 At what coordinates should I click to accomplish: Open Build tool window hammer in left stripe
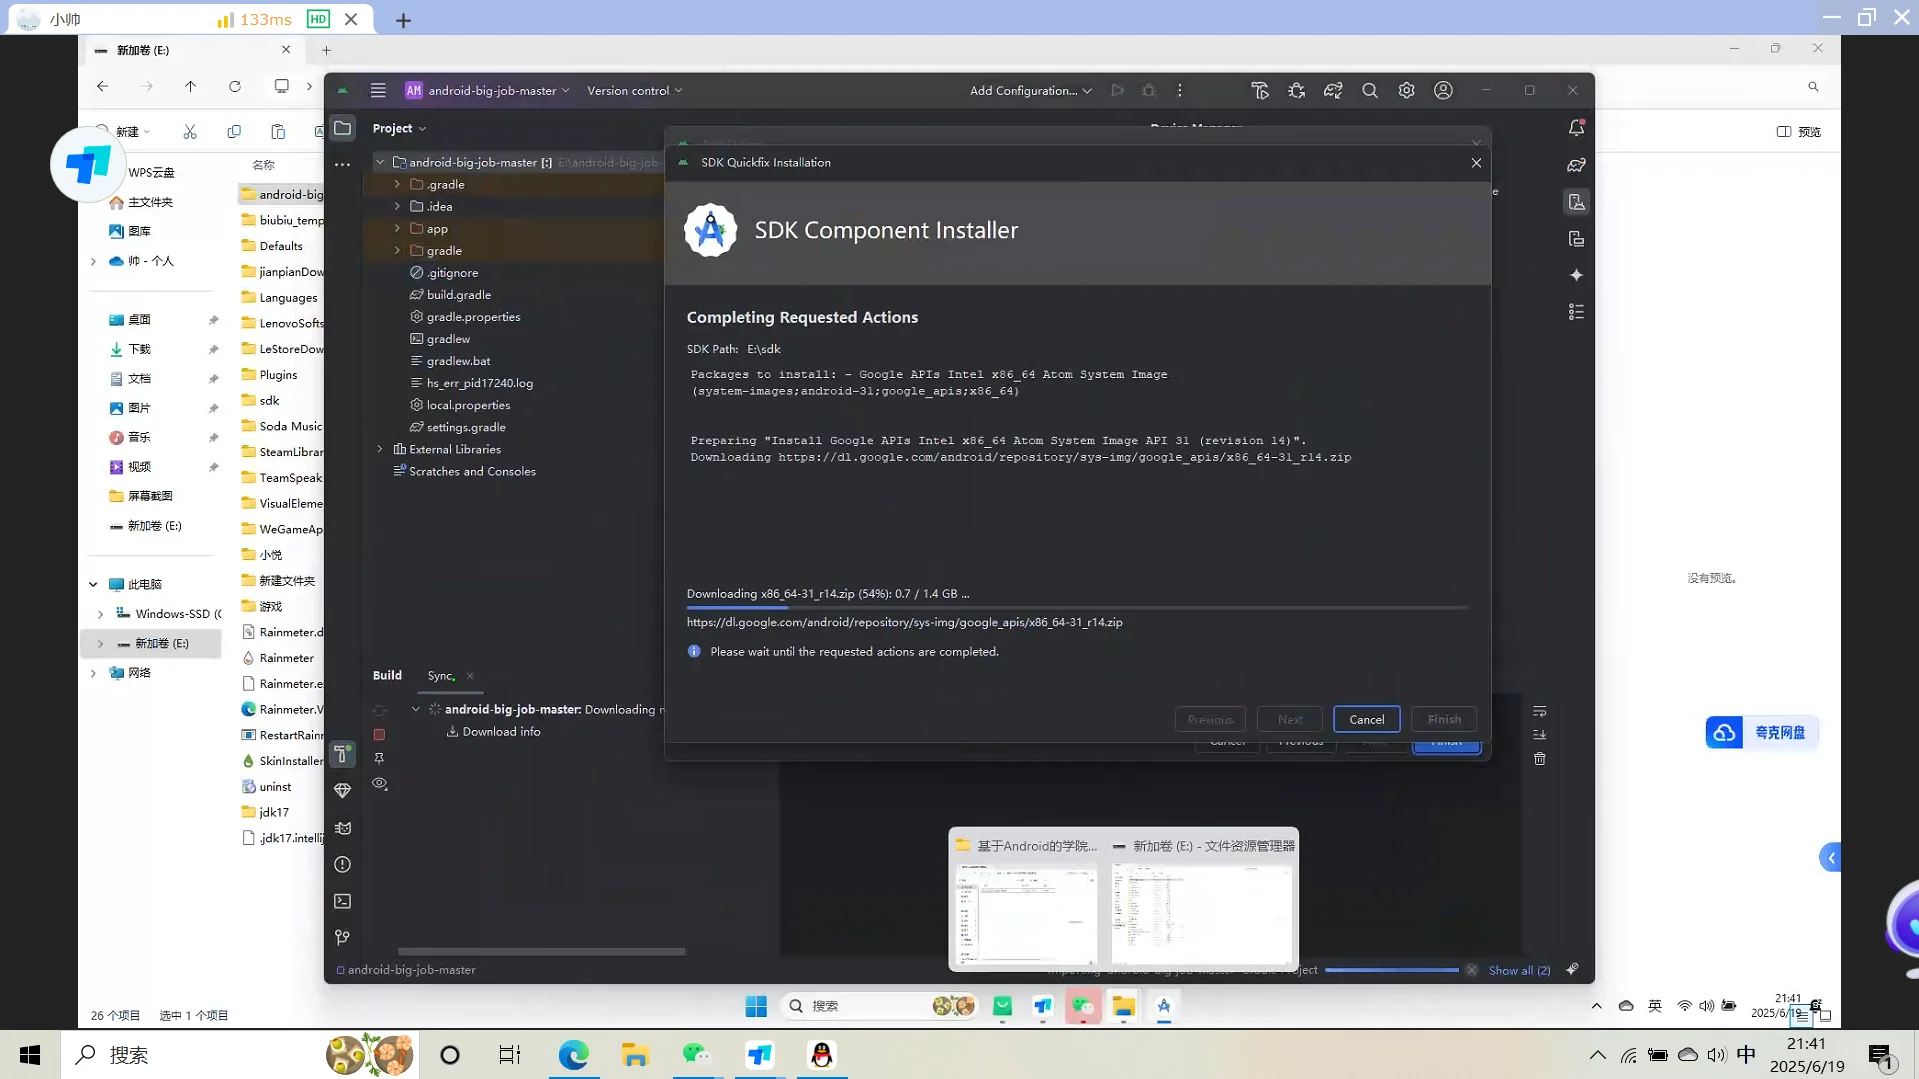point(343,753)
